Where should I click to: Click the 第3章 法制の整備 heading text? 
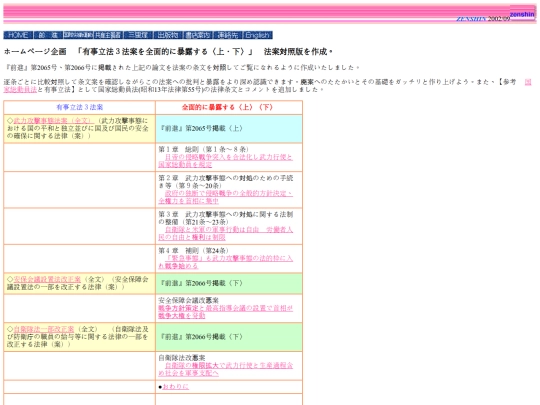click(226, 218)
